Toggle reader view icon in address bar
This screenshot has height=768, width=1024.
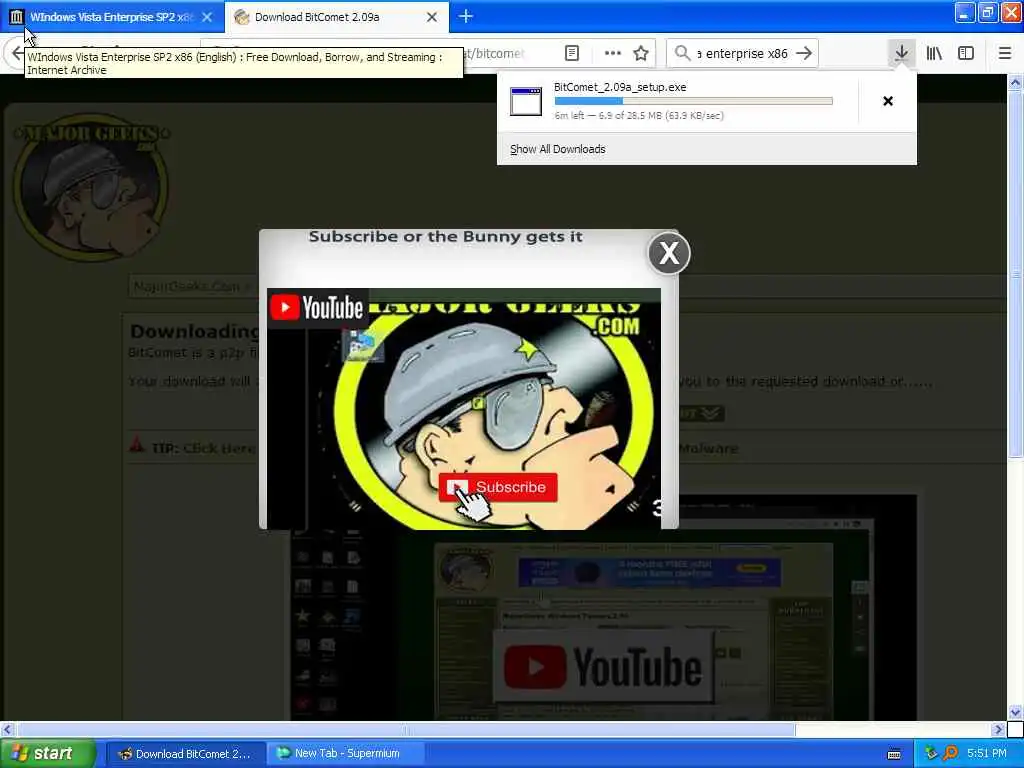coord(572,53)
